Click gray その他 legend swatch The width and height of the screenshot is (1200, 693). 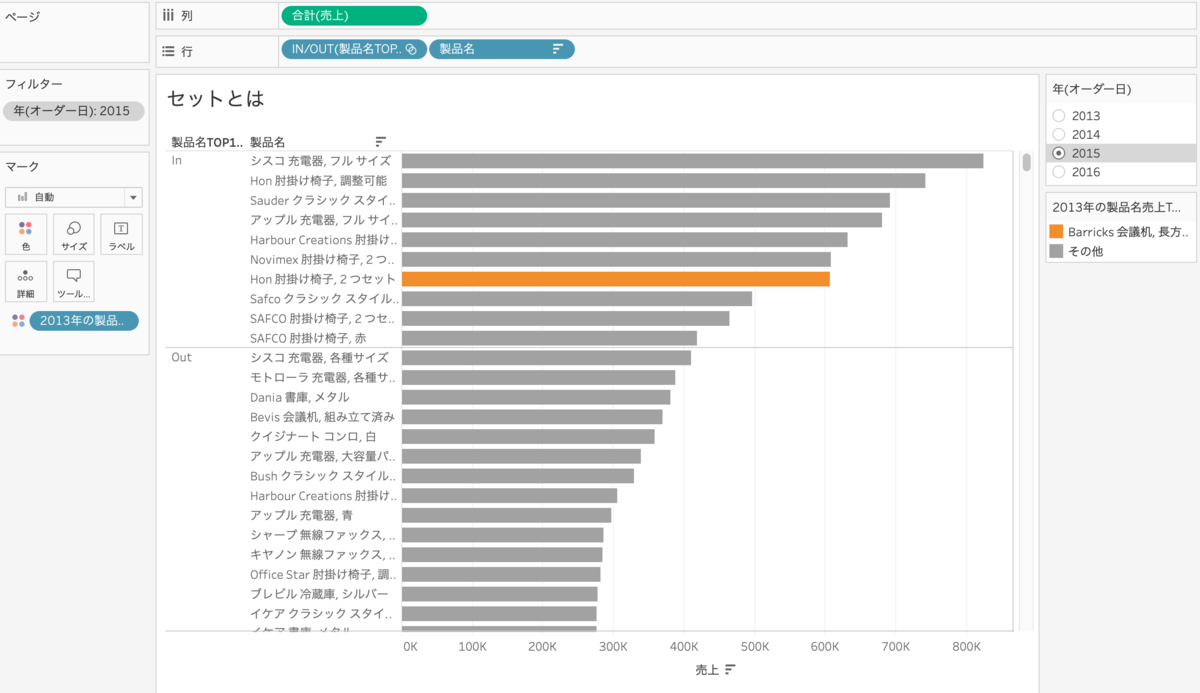1056,251
